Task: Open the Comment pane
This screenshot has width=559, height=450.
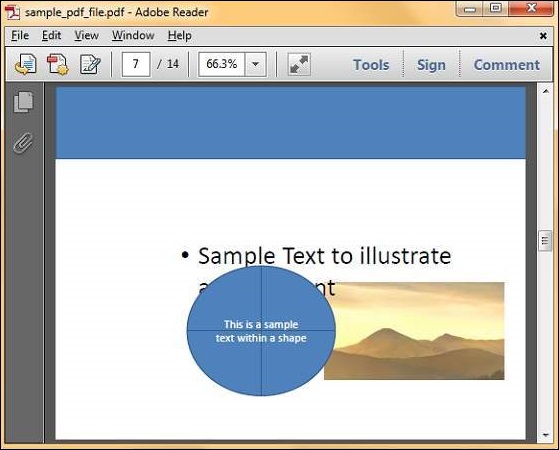Action: [x=507, y=65]
